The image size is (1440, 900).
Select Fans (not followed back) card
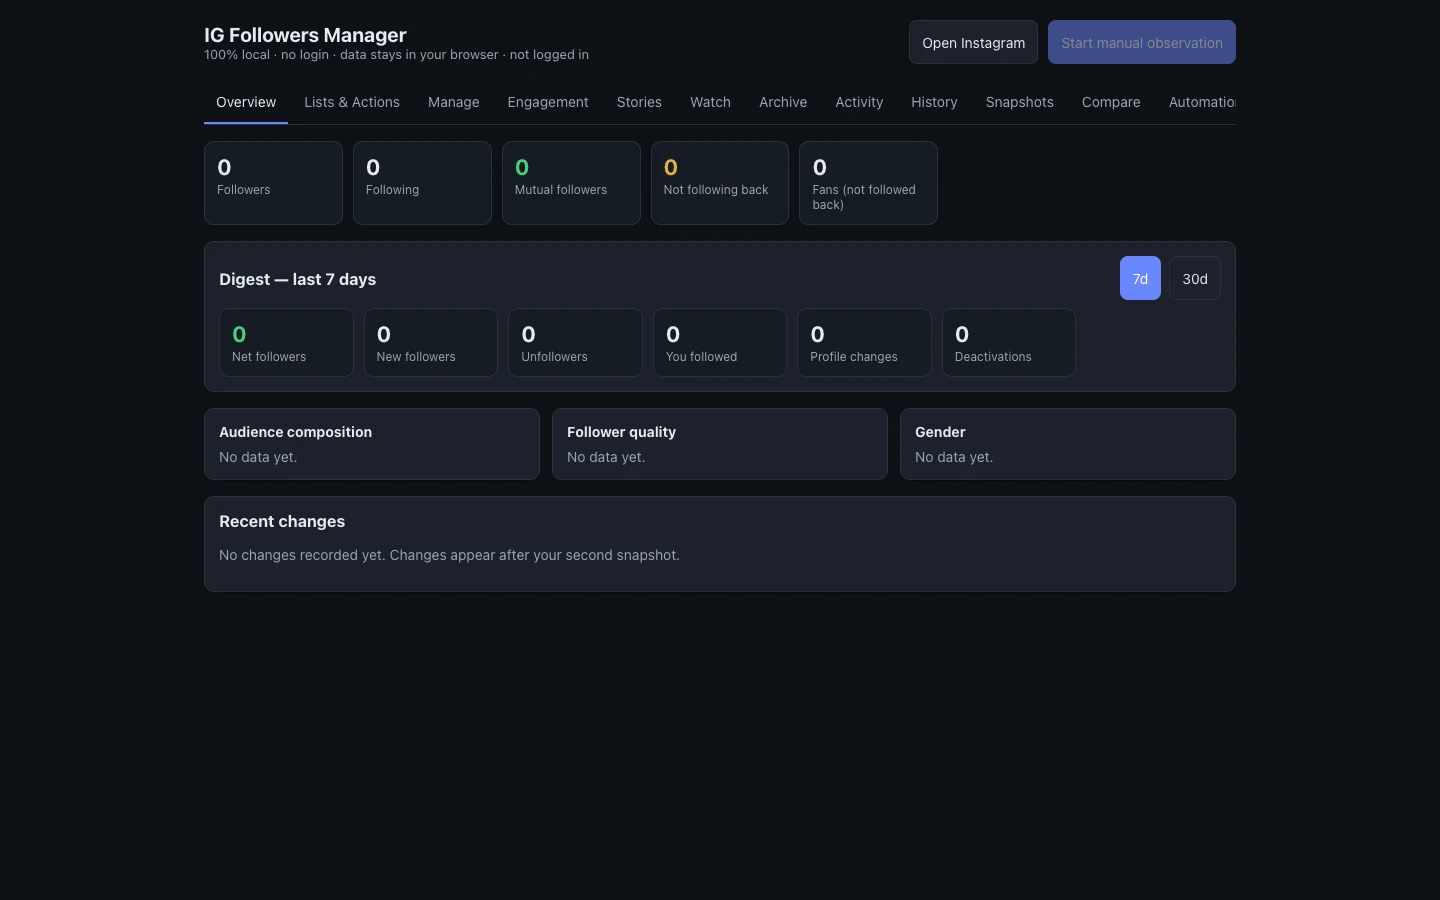868,183
